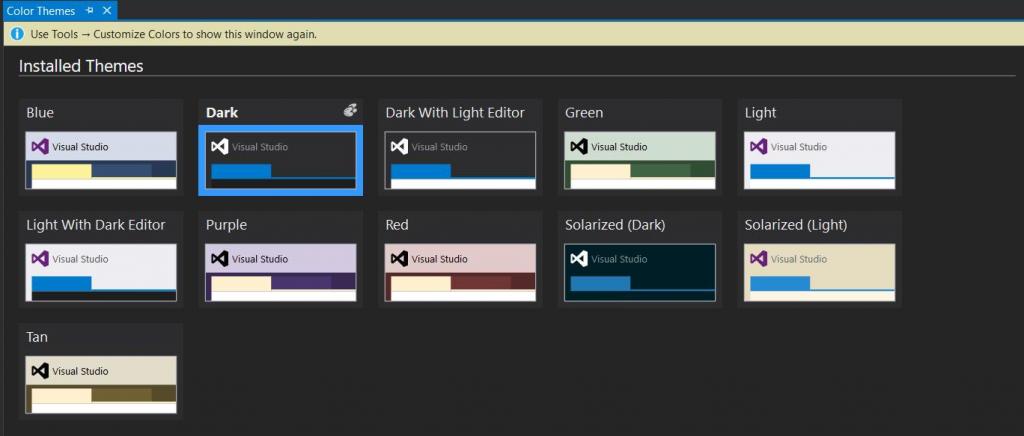Click the "Blue" theme label
The image size is (1024, 436).
(x=40, y=112)
